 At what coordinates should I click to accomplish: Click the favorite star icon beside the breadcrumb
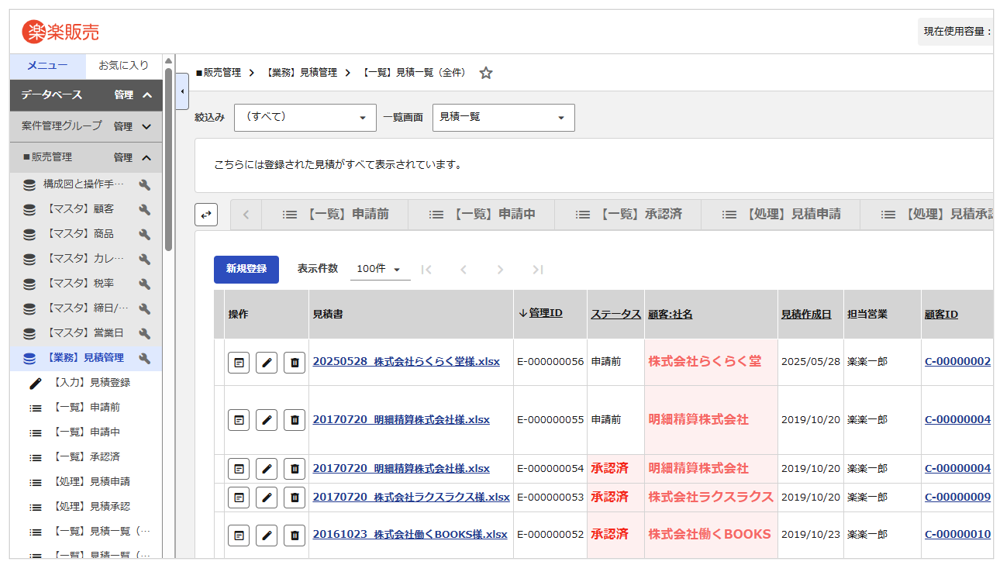click(486, 73)
